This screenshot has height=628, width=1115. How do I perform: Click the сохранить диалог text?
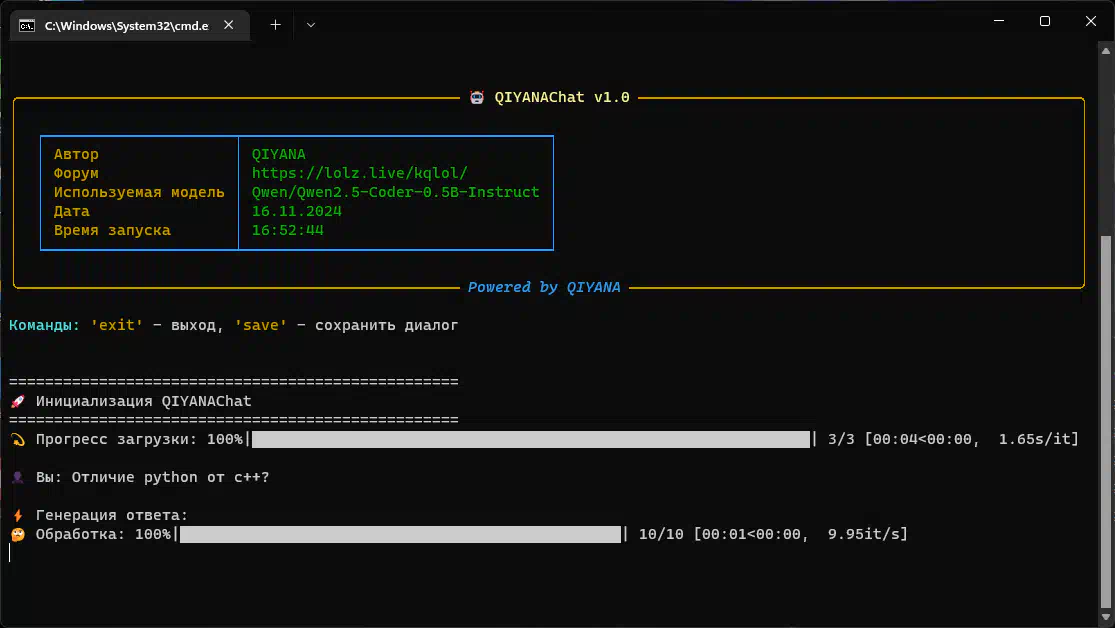[387, 325]
